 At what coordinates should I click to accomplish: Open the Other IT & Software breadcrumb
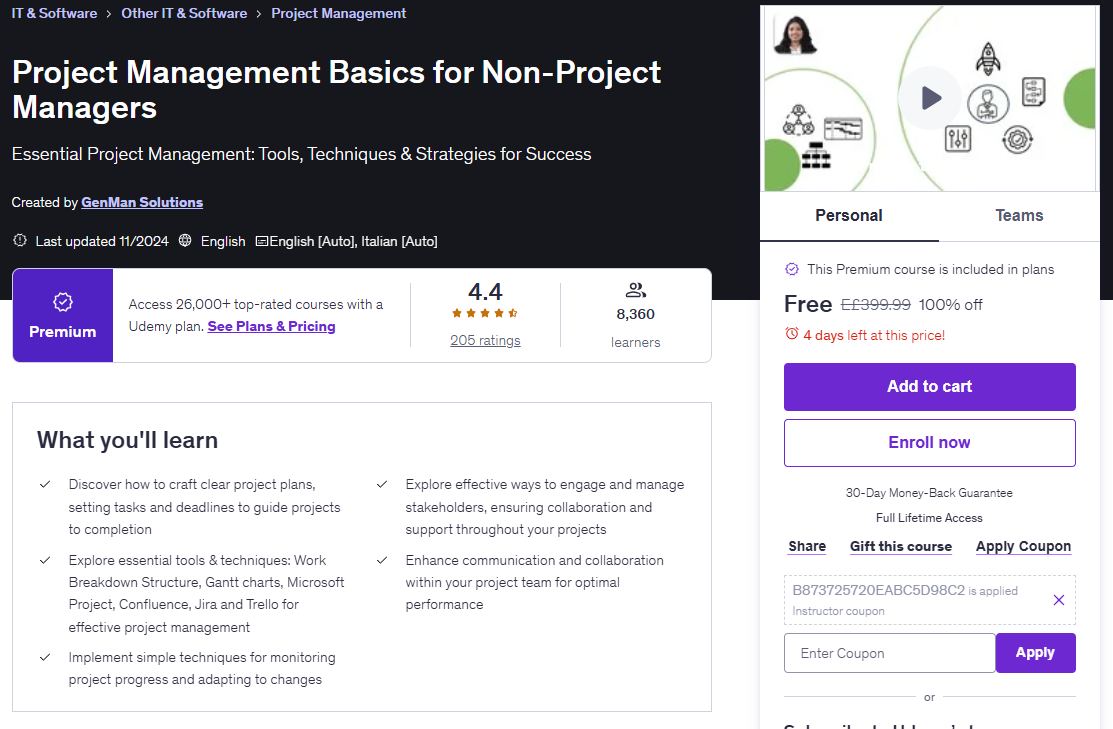pos(184,13)
